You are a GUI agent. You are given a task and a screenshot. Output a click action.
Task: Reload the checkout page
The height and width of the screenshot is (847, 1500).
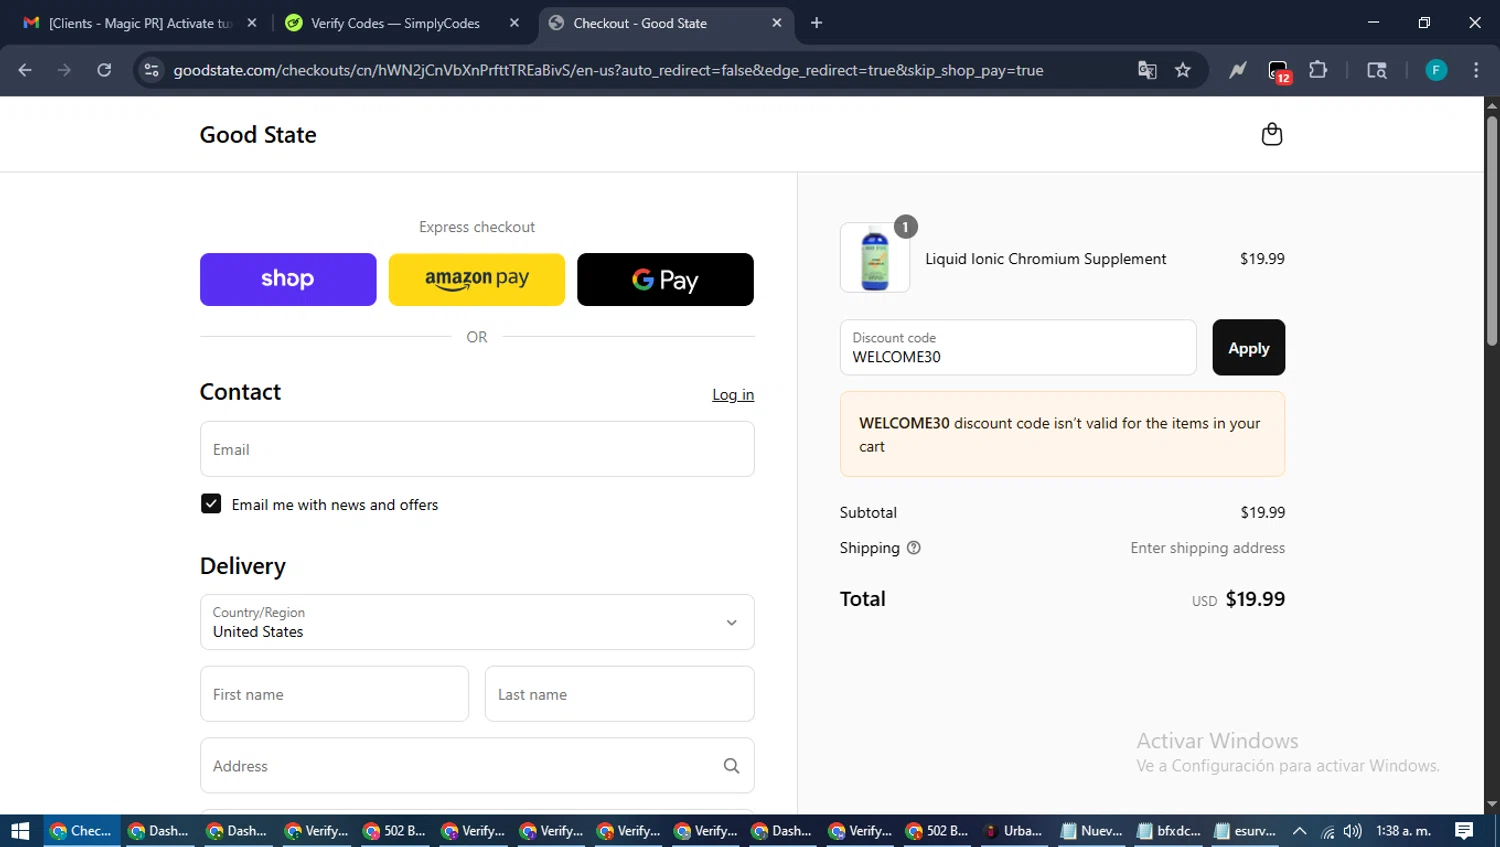click(x=104, y=70)
